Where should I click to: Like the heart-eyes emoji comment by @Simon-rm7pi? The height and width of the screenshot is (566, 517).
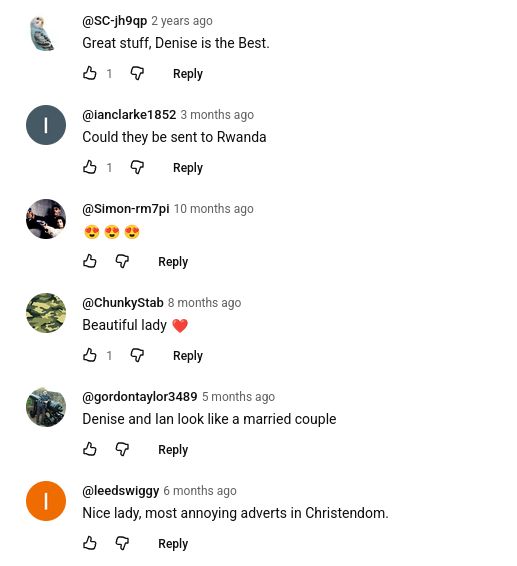tap(90, 261)
